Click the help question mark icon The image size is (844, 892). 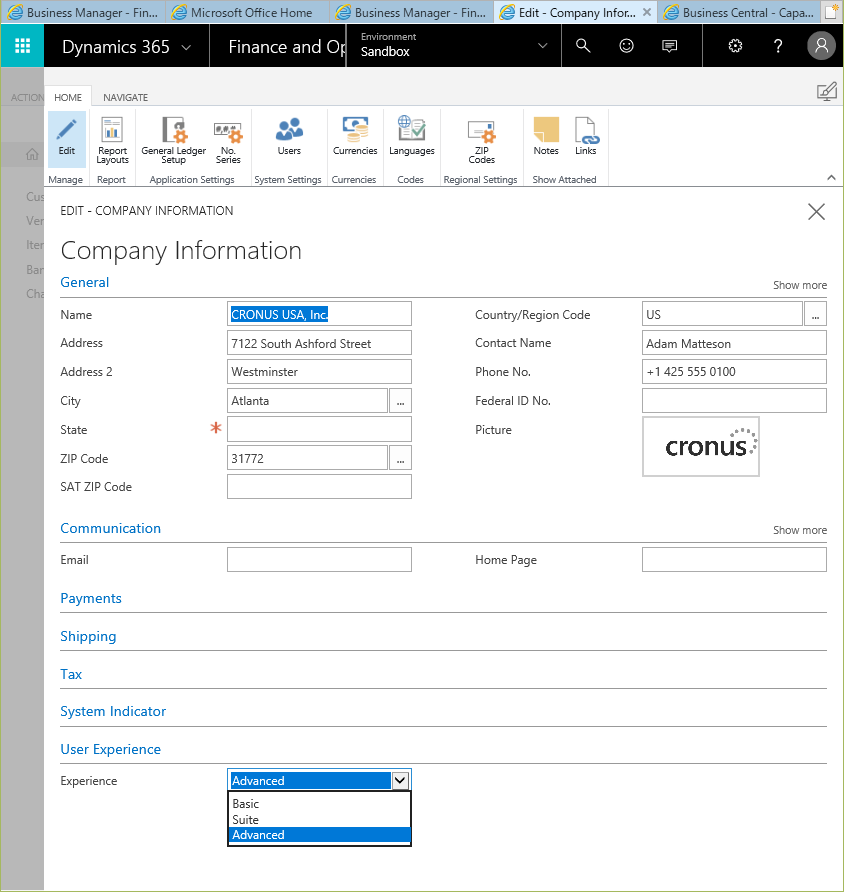point(778,46)
